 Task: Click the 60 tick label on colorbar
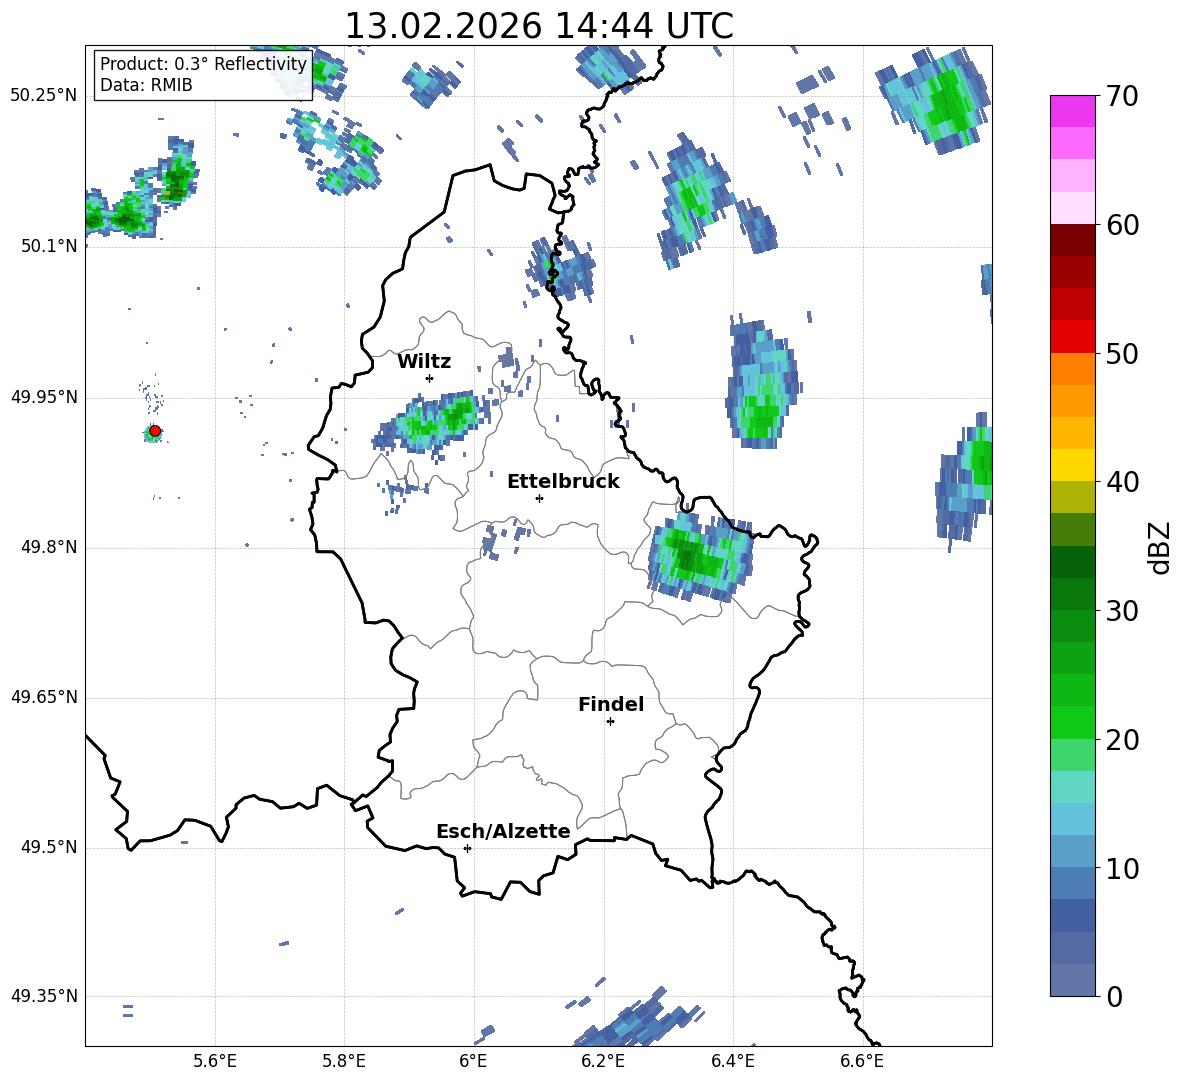tap(1122, 225)
